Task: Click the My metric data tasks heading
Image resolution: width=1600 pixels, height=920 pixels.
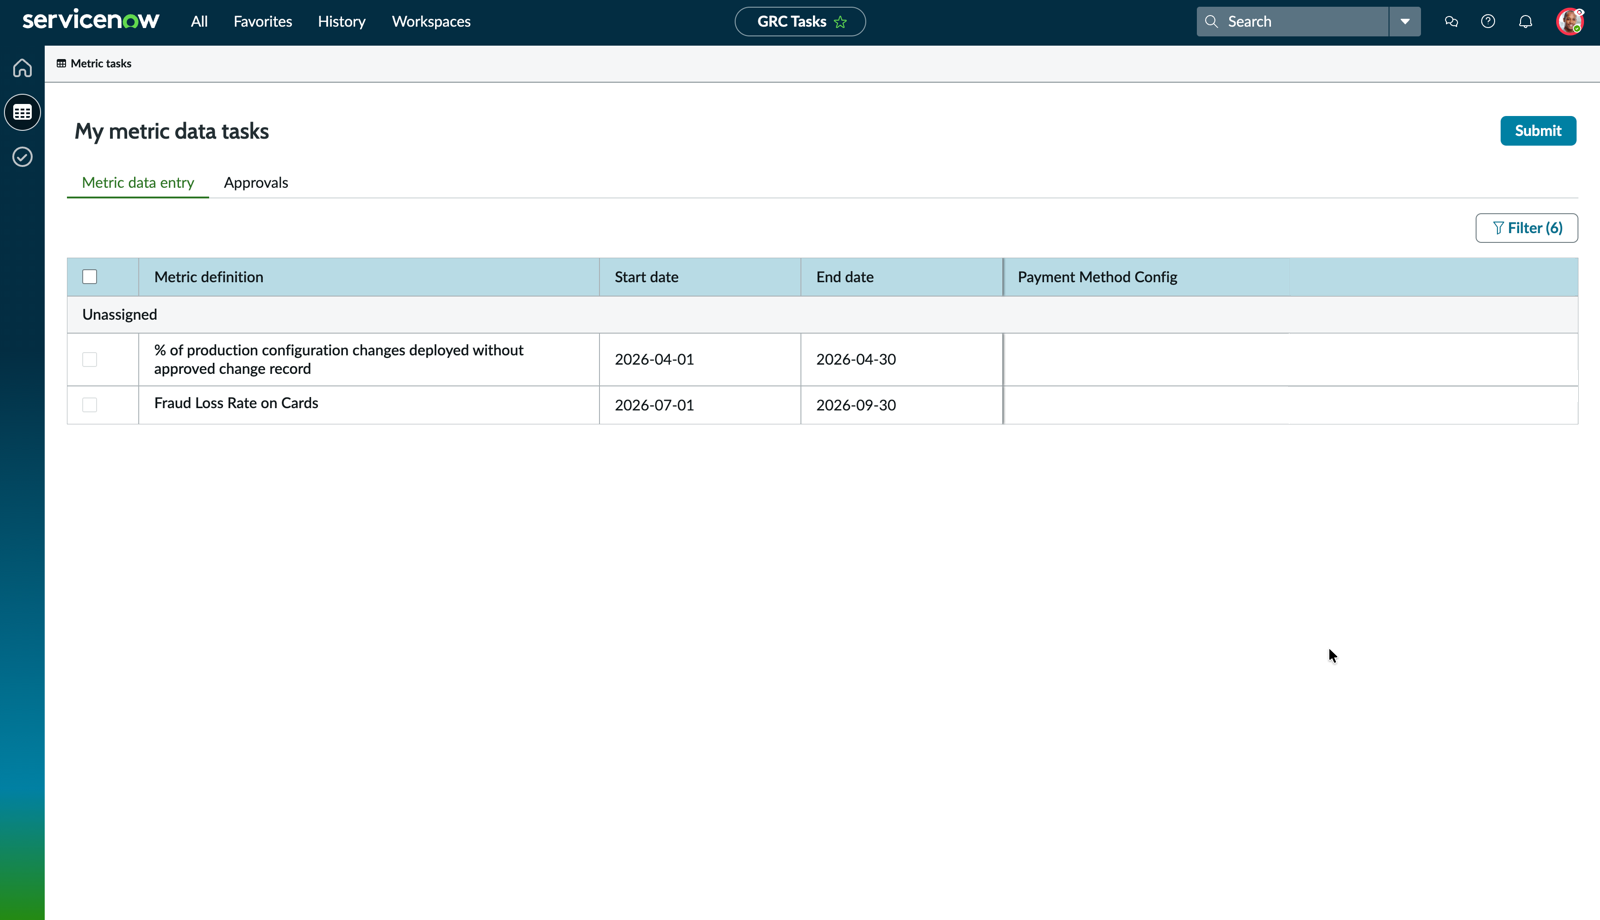Action: coord(172,131)
